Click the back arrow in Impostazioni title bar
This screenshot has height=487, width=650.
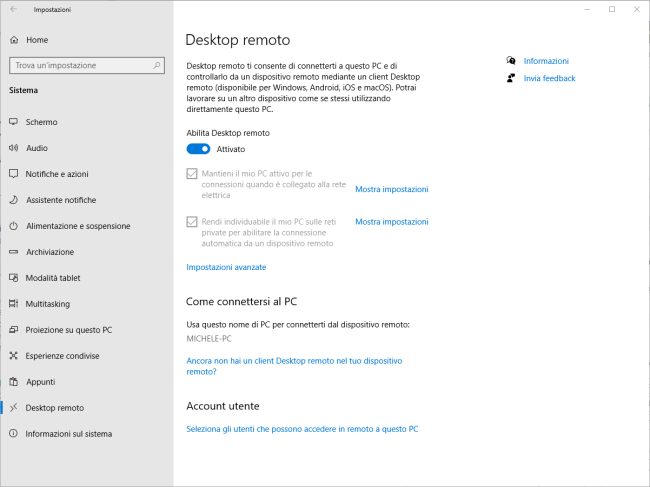[13, 9]
